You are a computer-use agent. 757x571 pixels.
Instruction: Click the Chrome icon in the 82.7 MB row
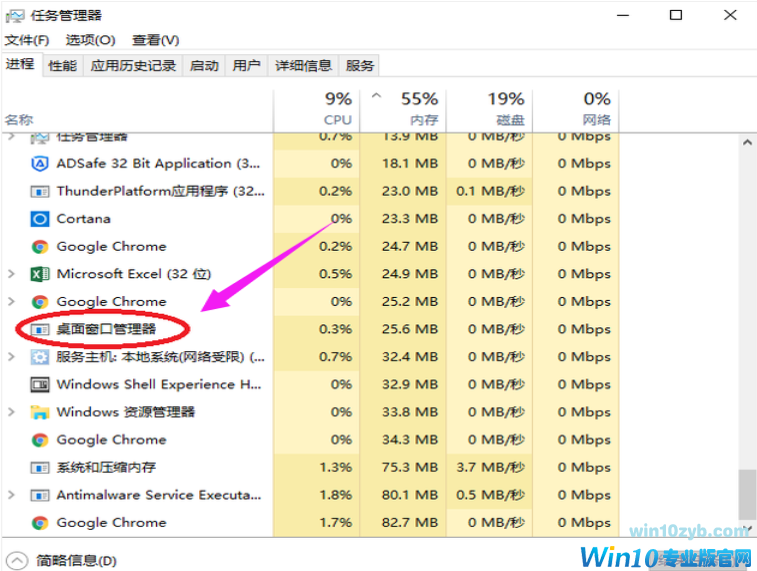click(40, 523)
